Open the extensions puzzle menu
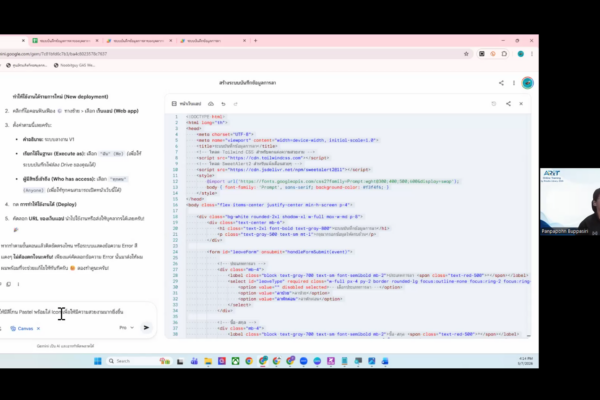 pos(504,54)
